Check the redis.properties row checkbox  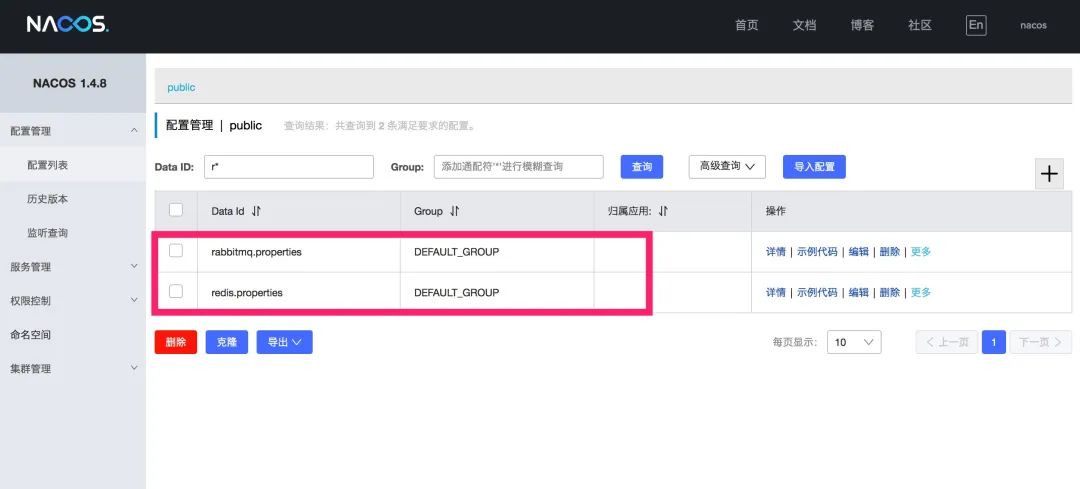tap(176, 291)
